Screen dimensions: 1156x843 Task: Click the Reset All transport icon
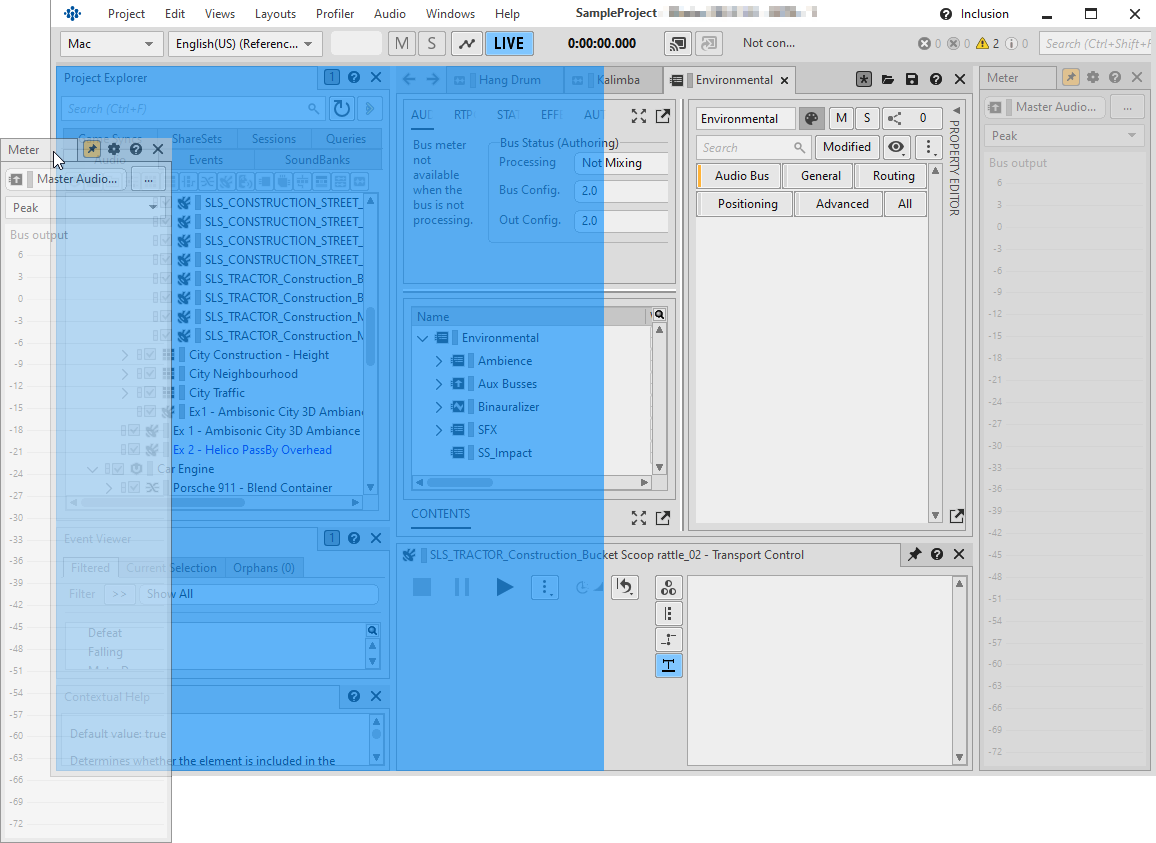[625, 587]
